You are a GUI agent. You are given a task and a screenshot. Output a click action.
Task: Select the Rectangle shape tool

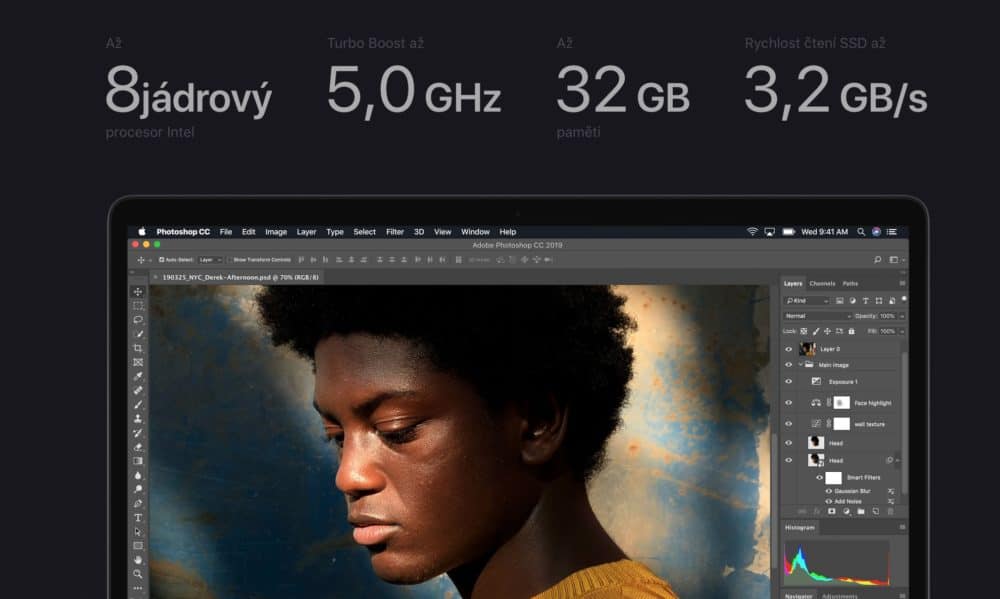coord(138,545)
